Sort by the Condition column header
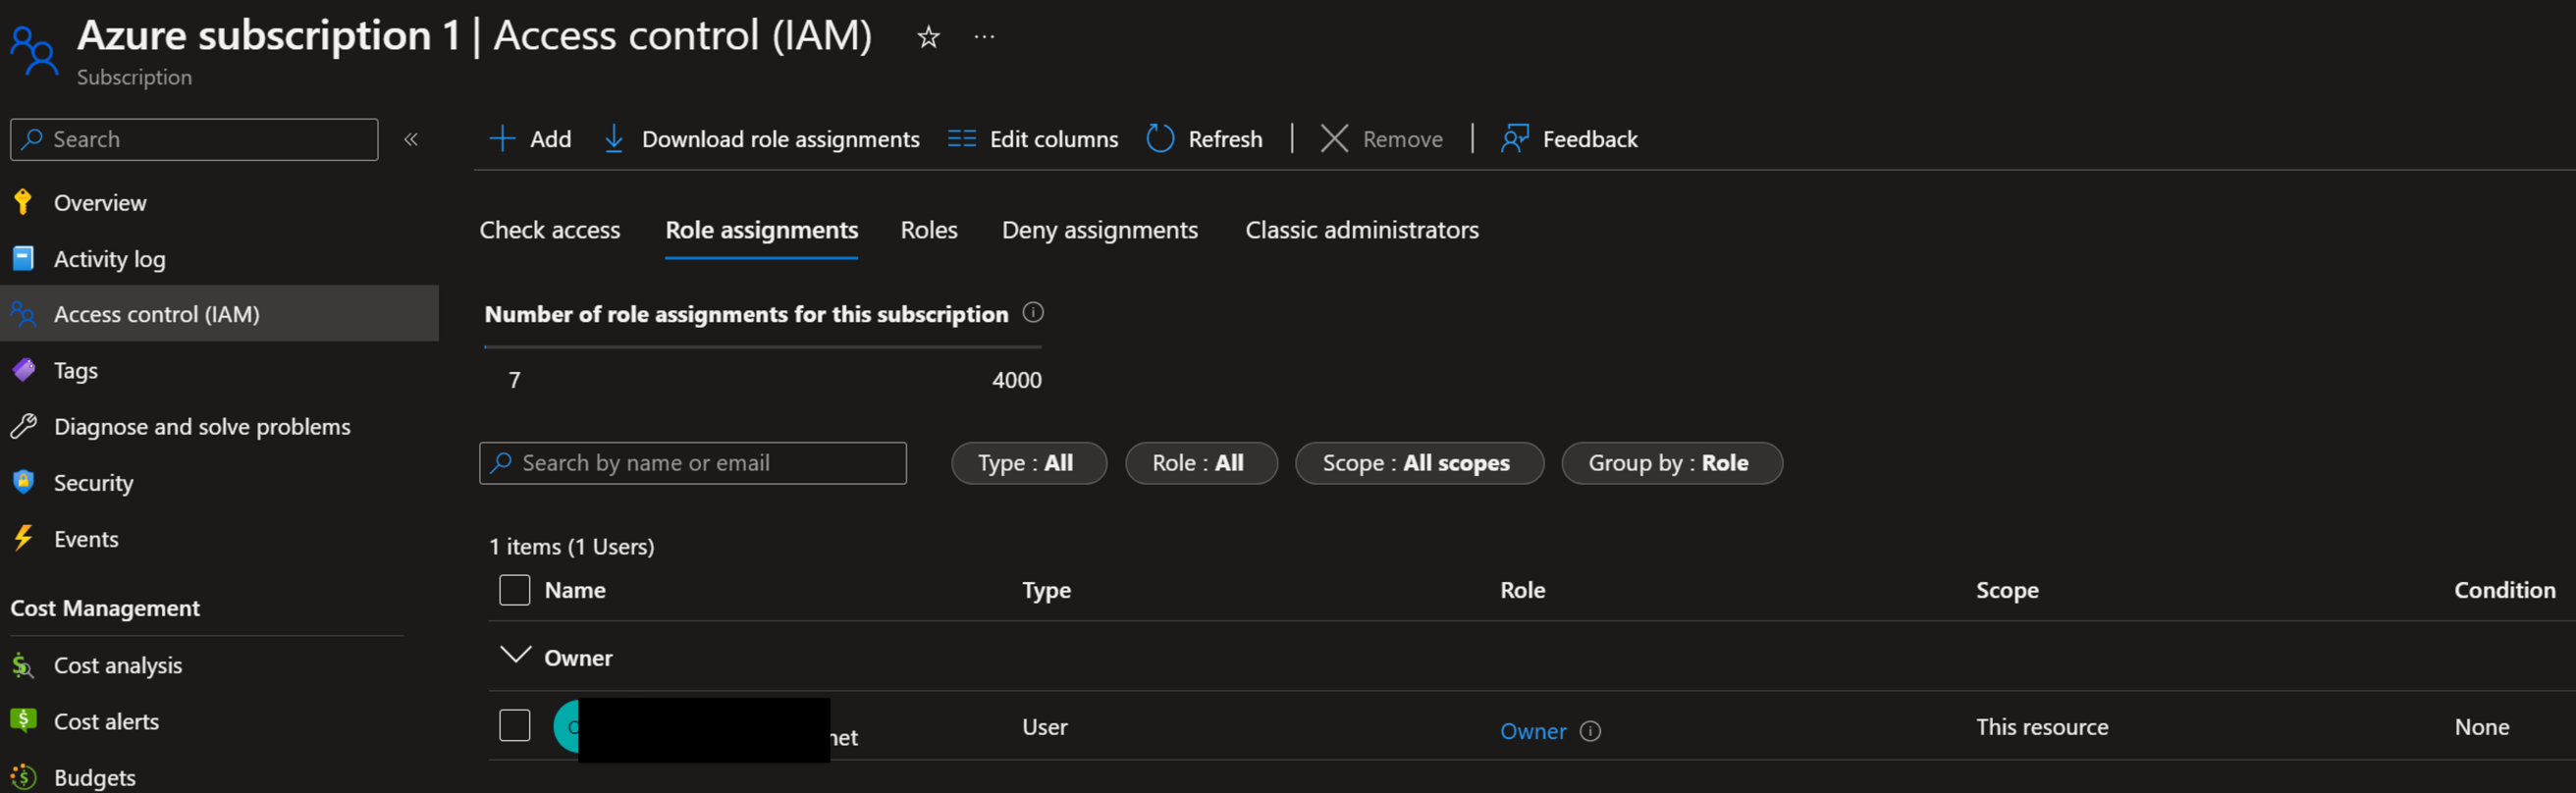Image resolution: width=2576 pixels, height=793 pixels. click(2504, 590)
